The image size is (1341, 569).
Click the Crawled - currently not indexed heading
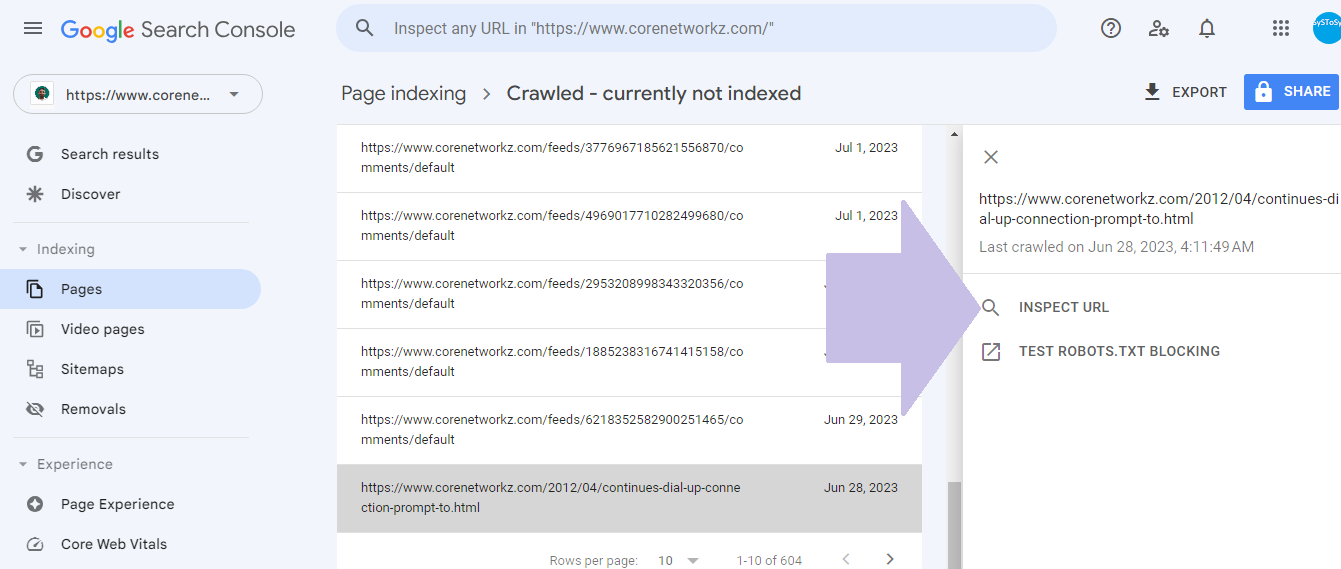point(654,93)
